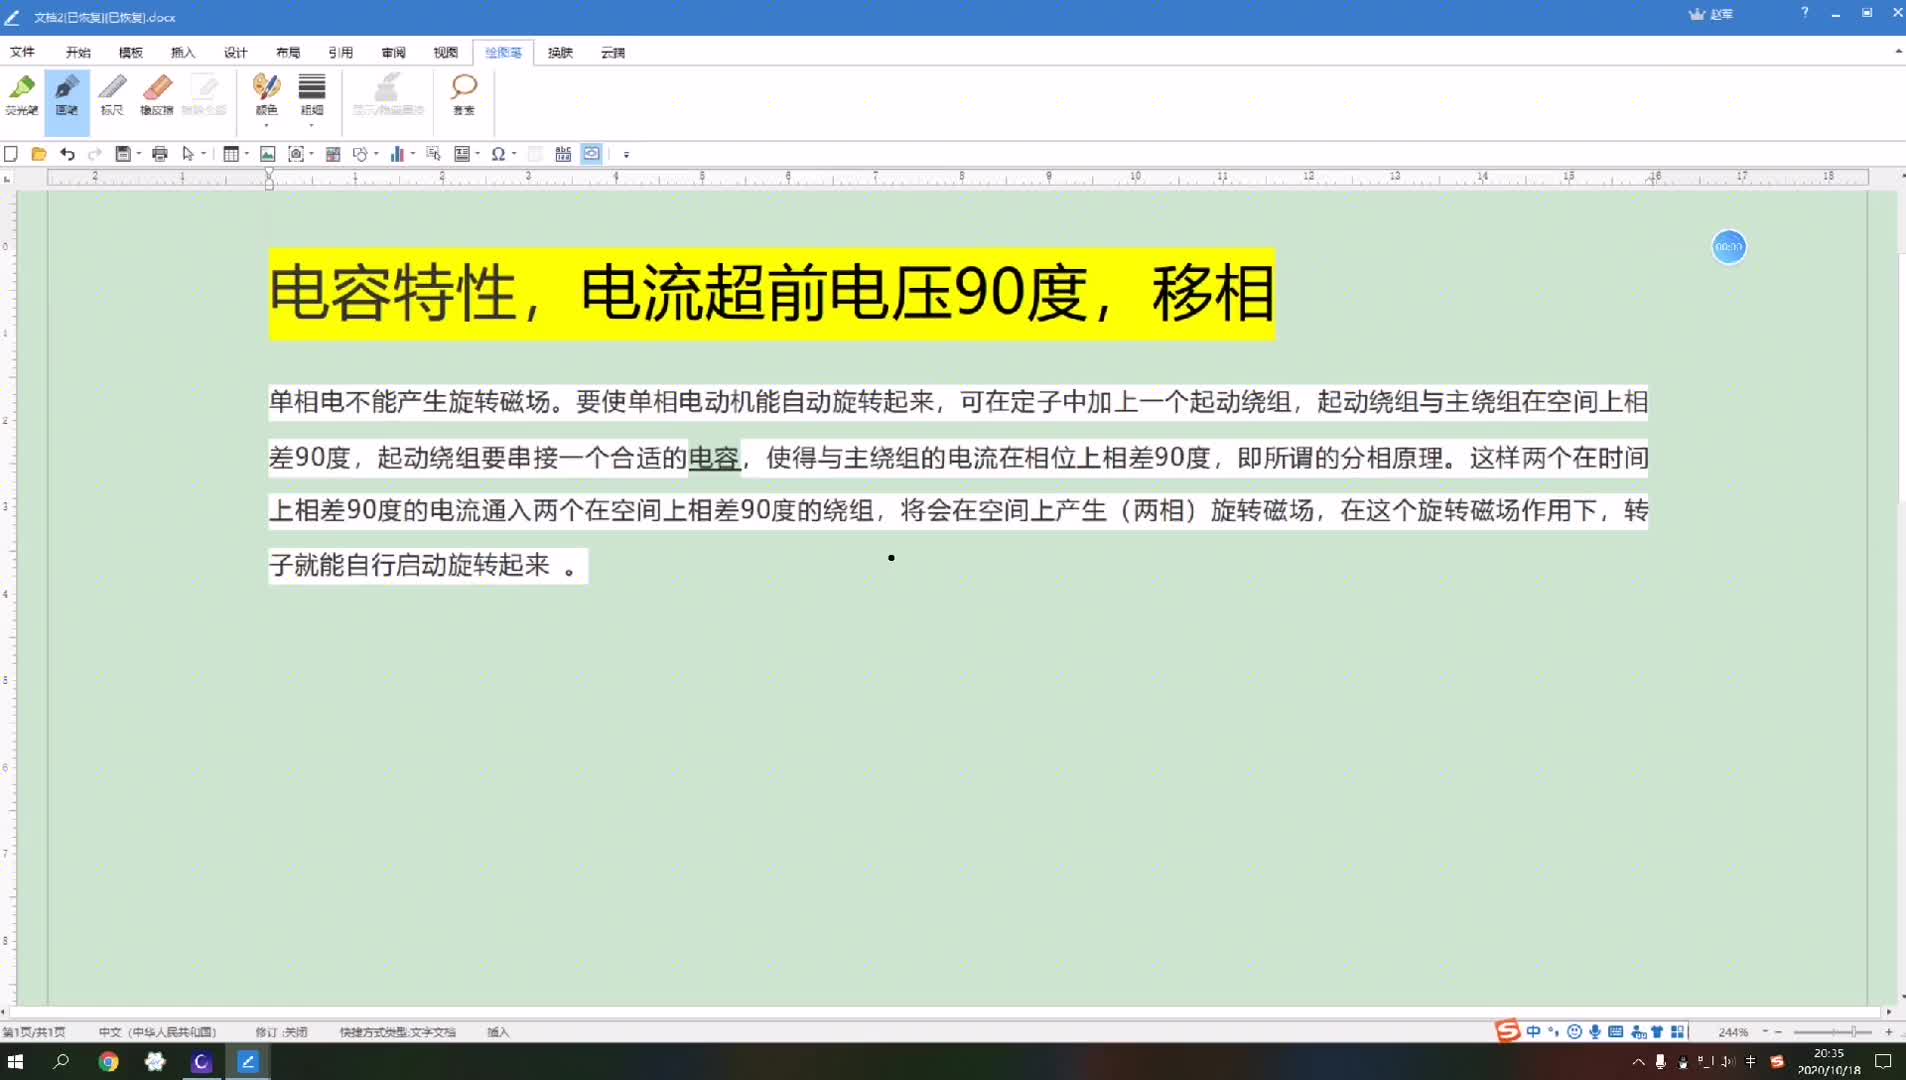1906x1080 pixels.
Task: Save the document with floppy icon
Action: coord(123,154)
